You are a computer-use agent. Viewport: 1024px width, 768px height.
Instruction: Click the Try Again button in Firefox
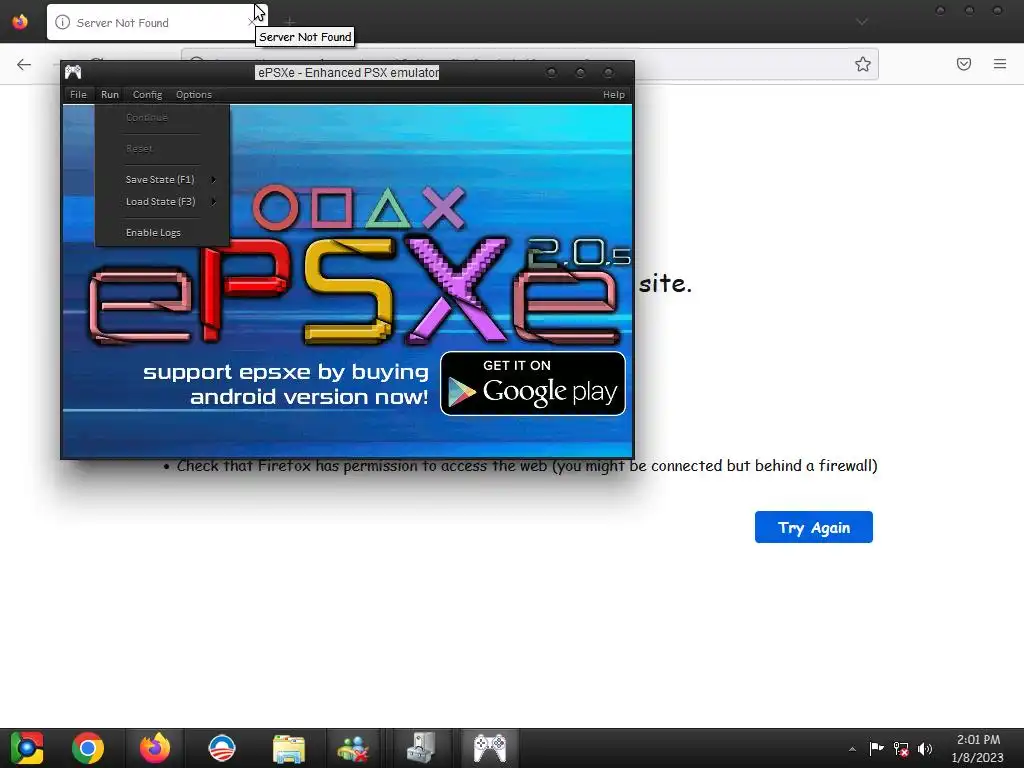[814, 527]
